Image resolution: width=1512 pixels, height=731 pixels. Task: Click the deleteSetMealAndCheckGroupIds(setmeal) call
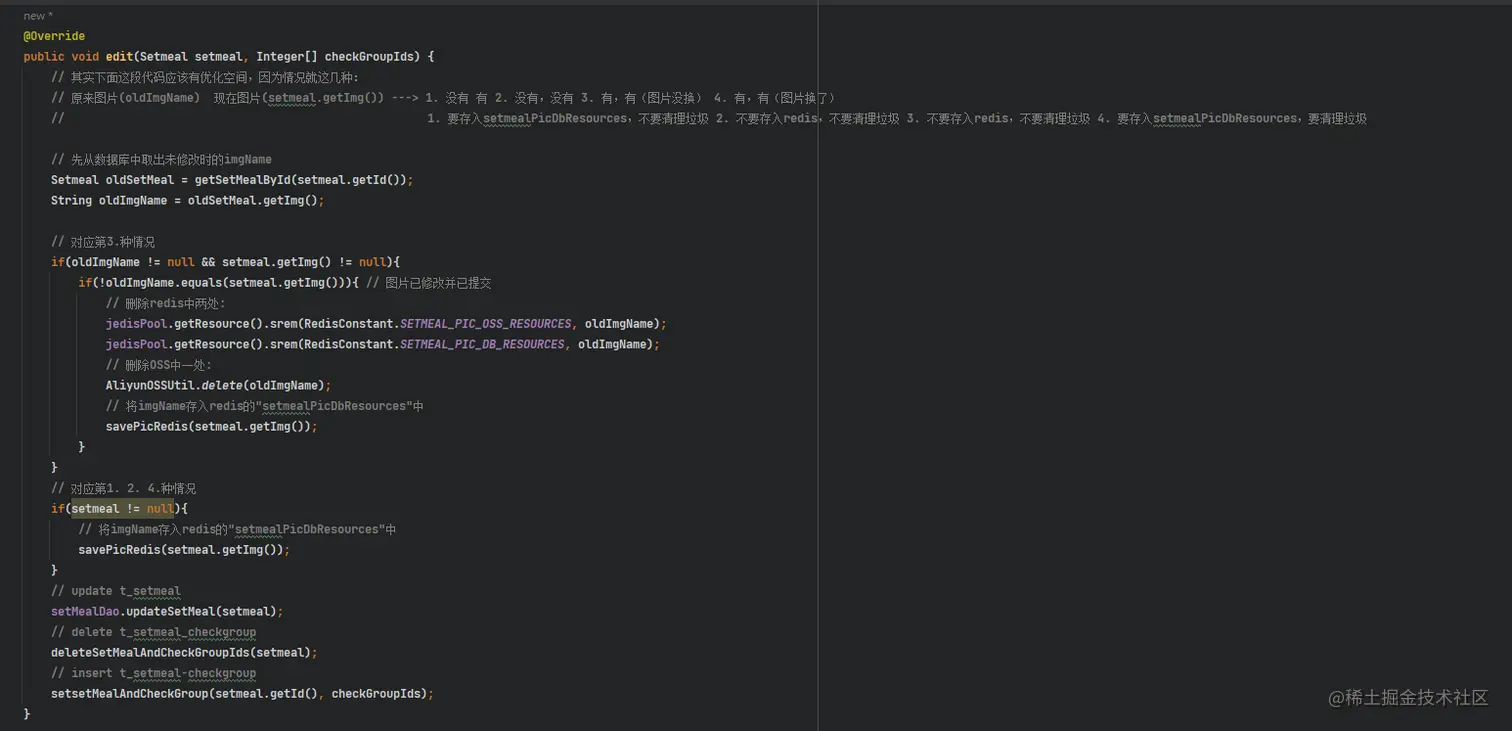[x=184, y=652]
